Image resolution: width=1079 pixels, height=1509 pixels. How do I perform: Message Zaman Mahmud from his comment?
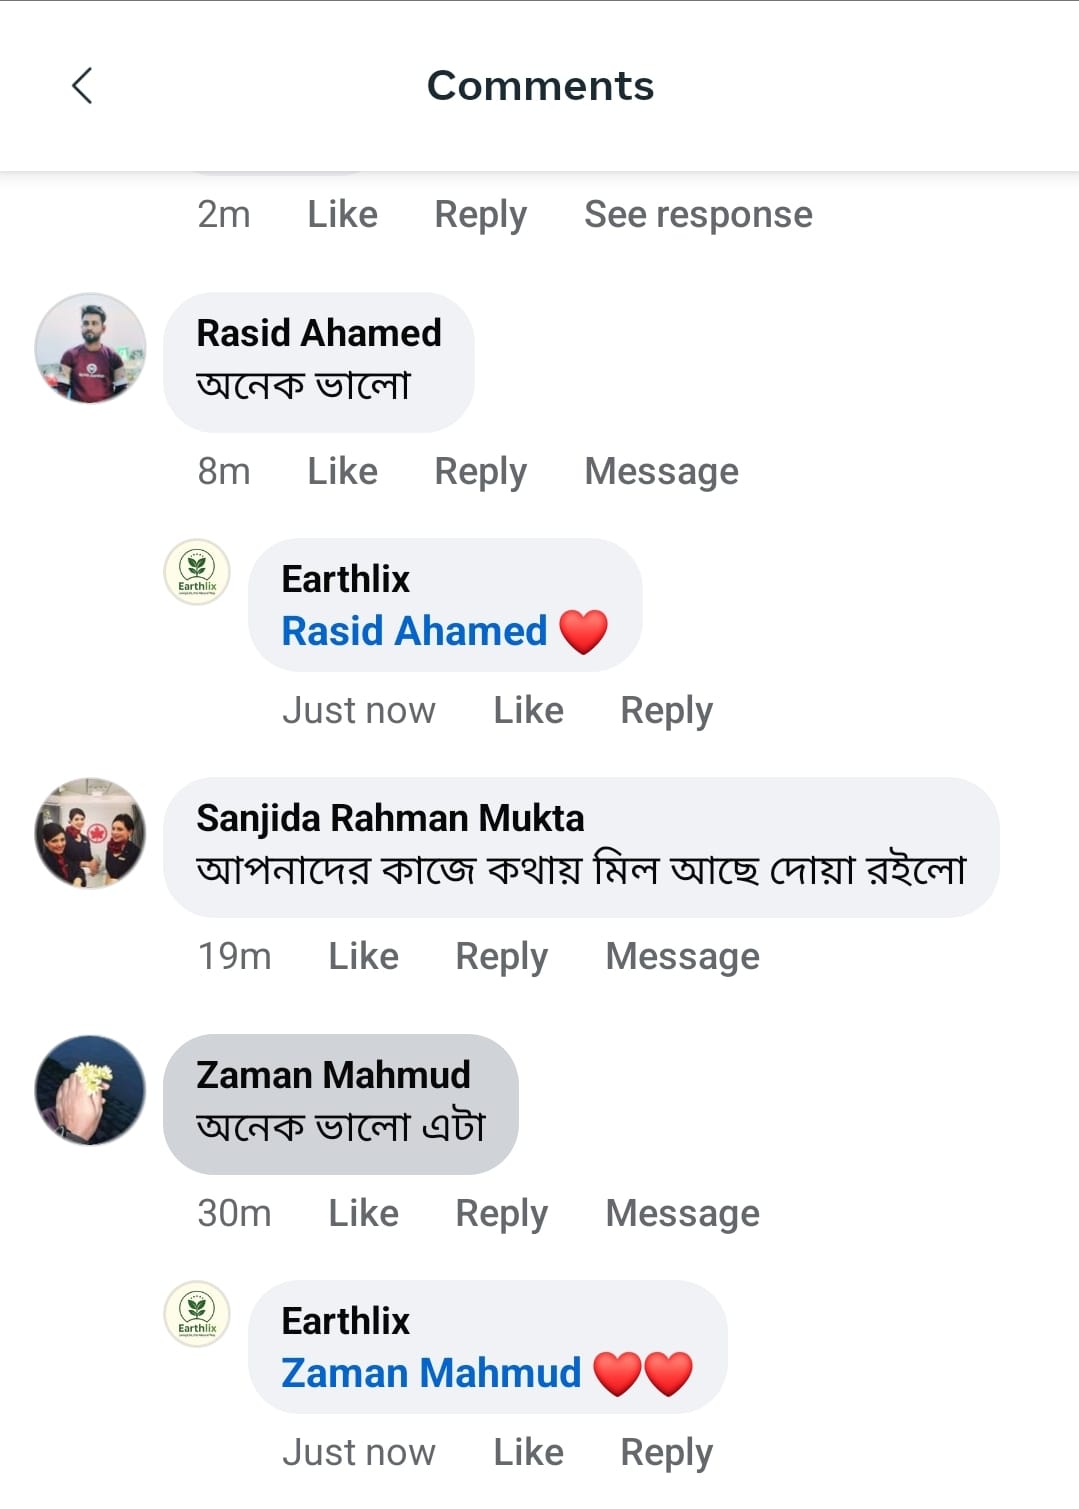682,1213
